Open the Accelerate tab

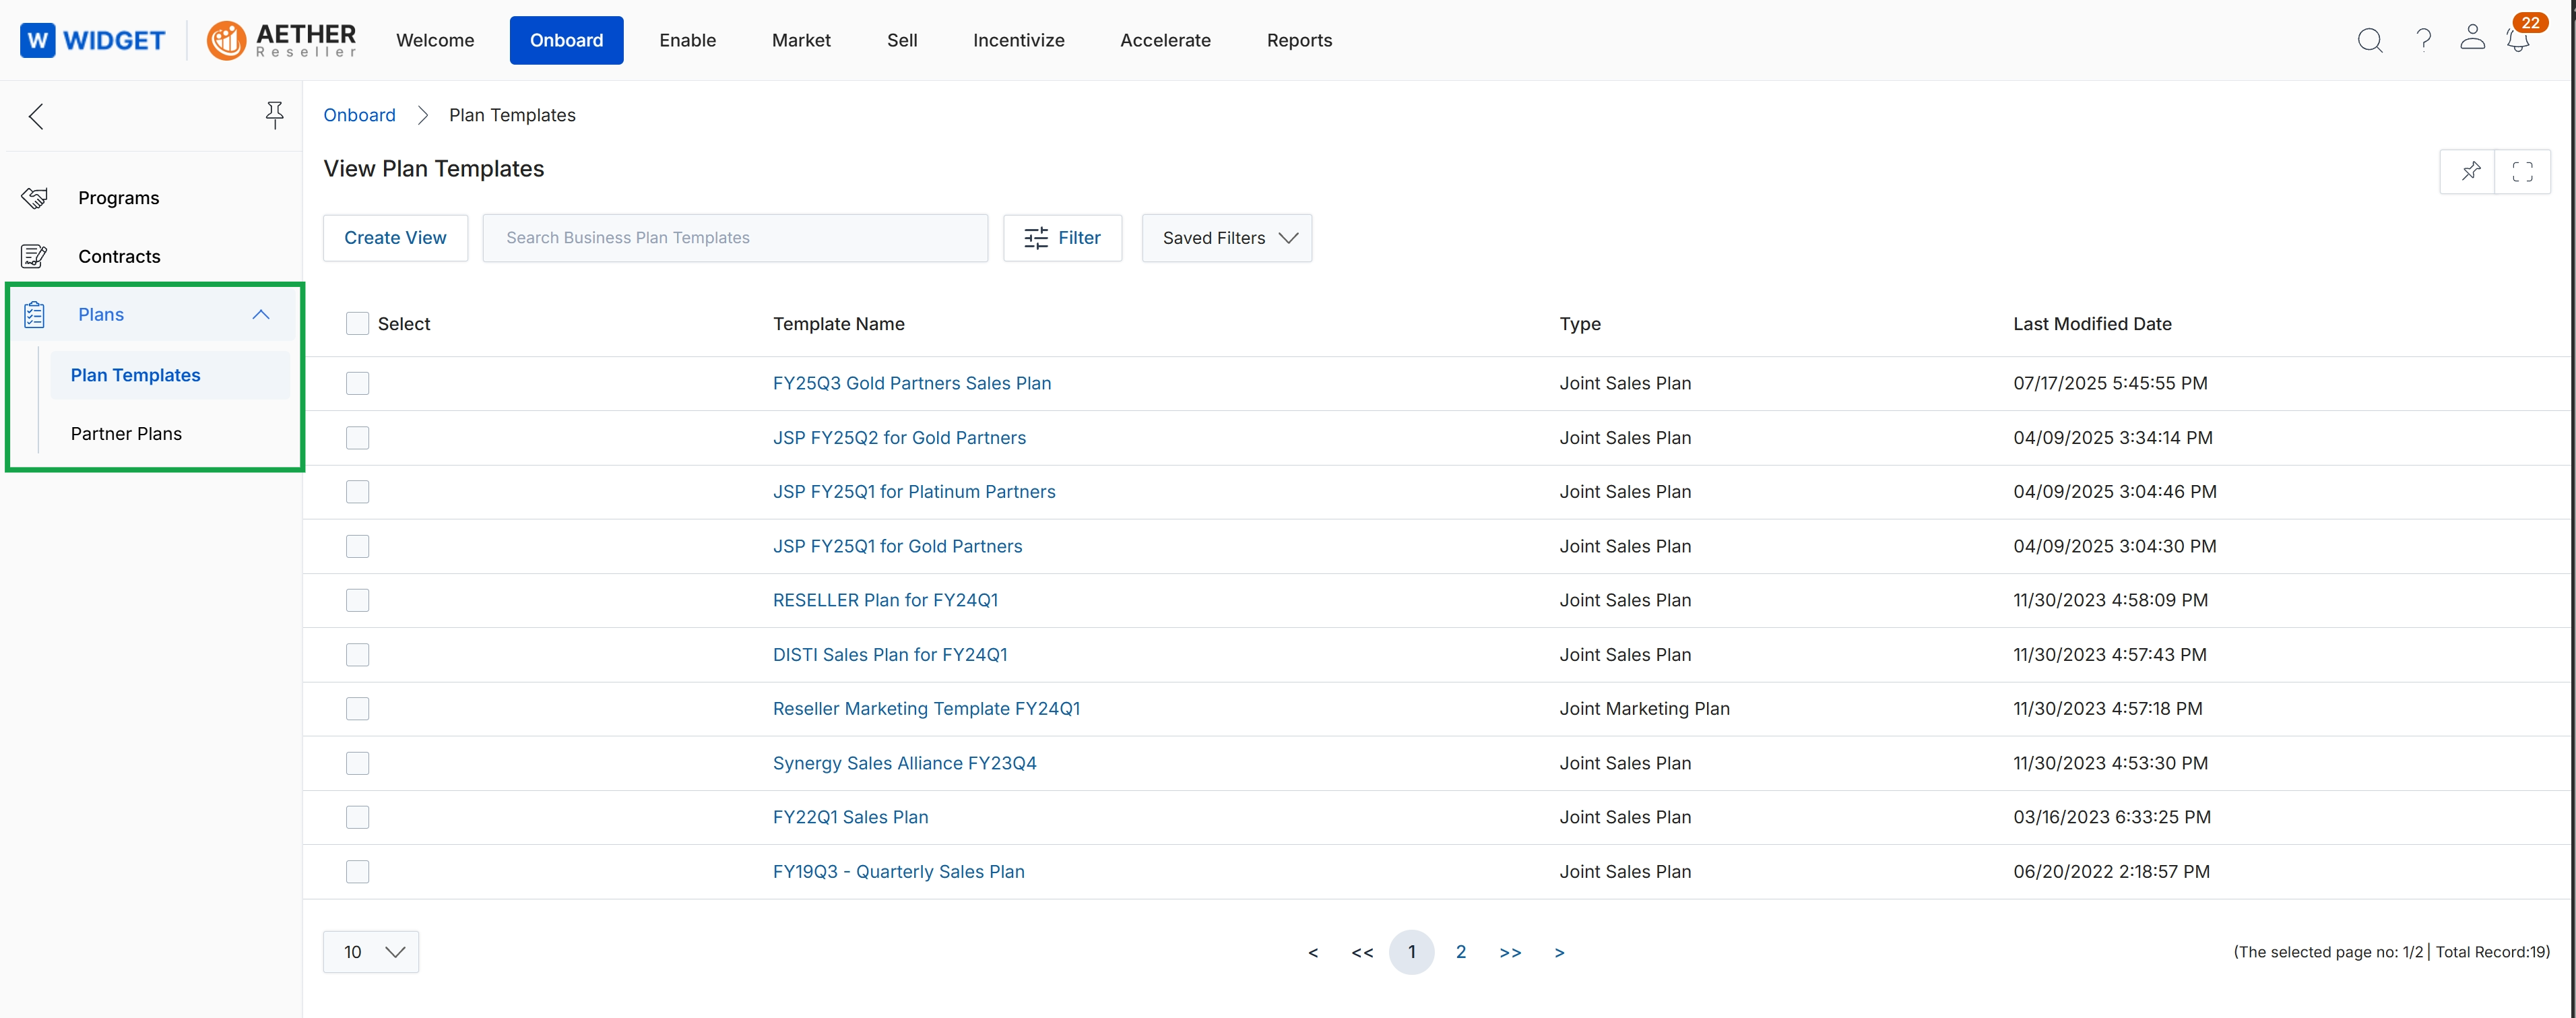pos(1165,40)
